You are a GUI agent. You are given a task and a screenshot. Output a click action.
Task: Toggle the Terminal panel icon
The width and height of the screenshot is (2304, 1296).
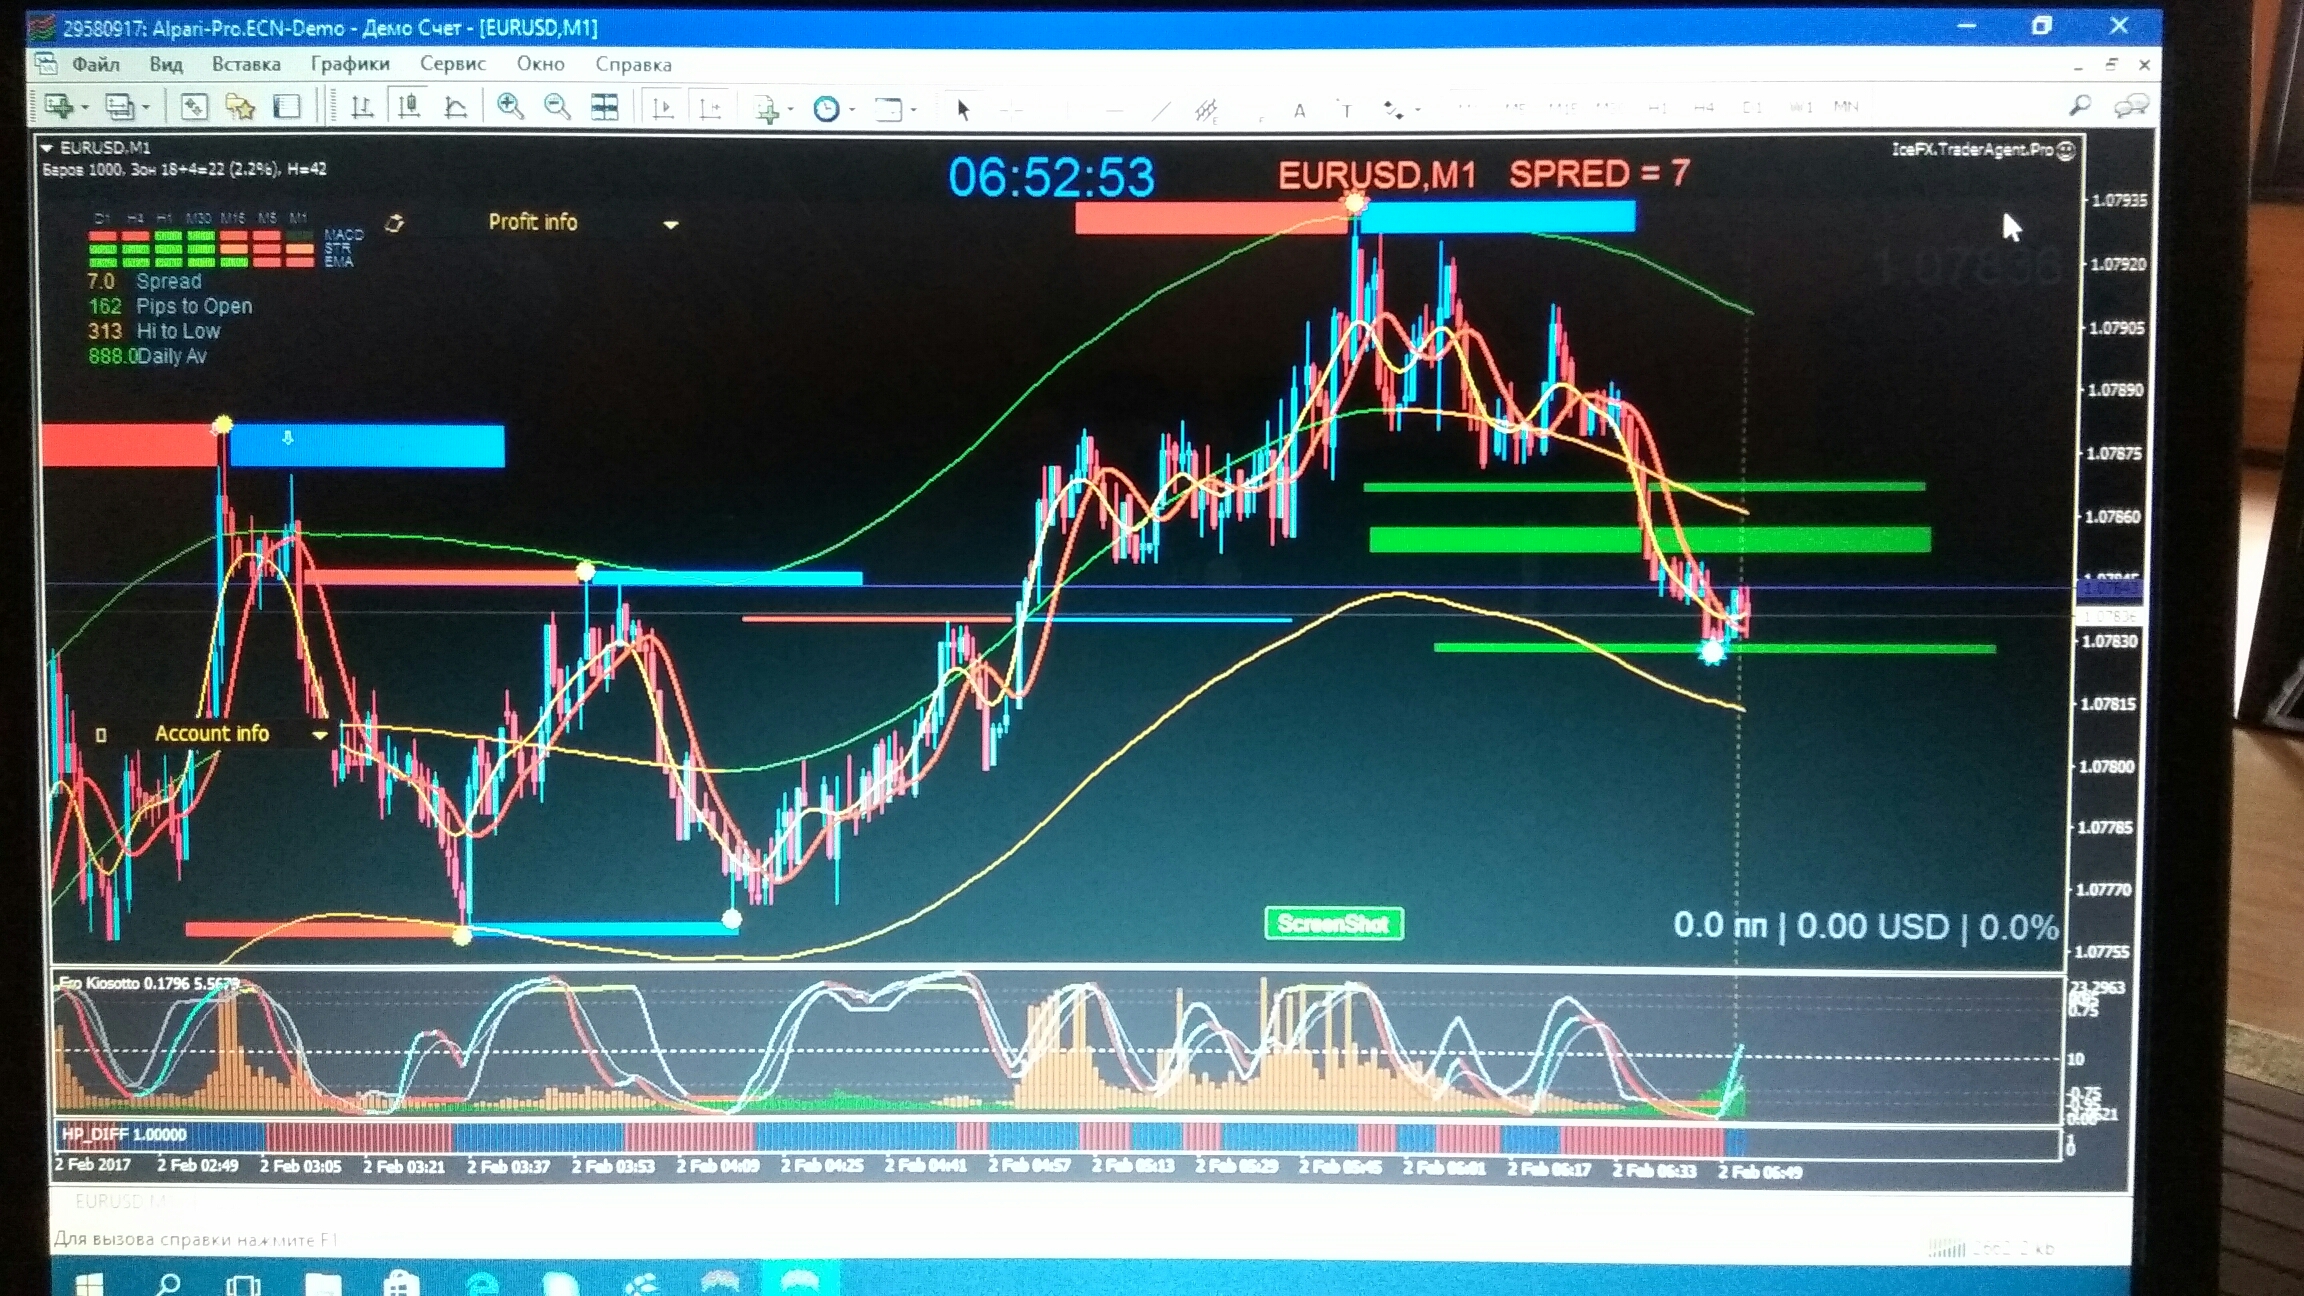click(x=287, y=106)
